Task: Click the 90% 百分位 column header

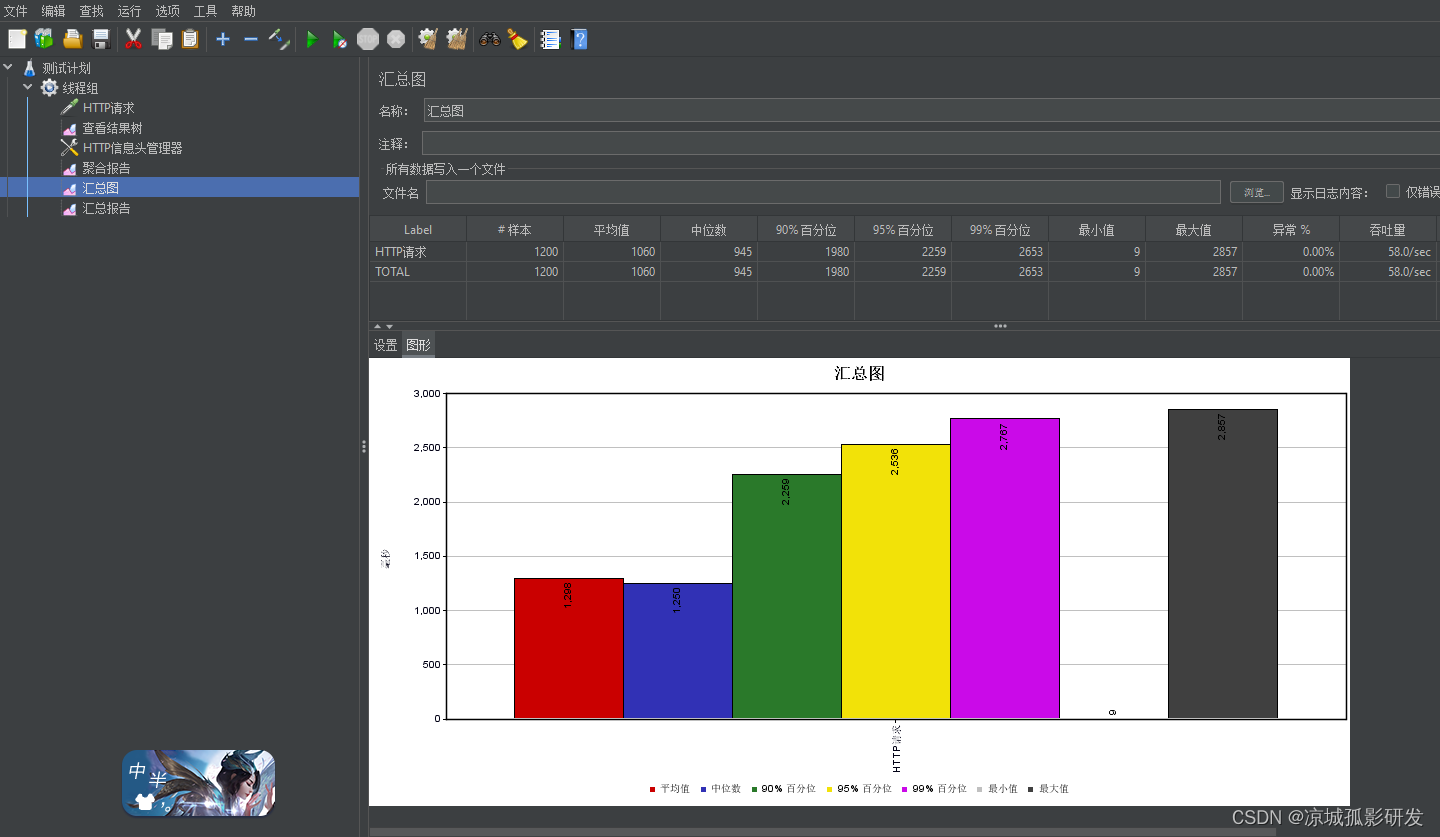Action: (x=806, y=230)
